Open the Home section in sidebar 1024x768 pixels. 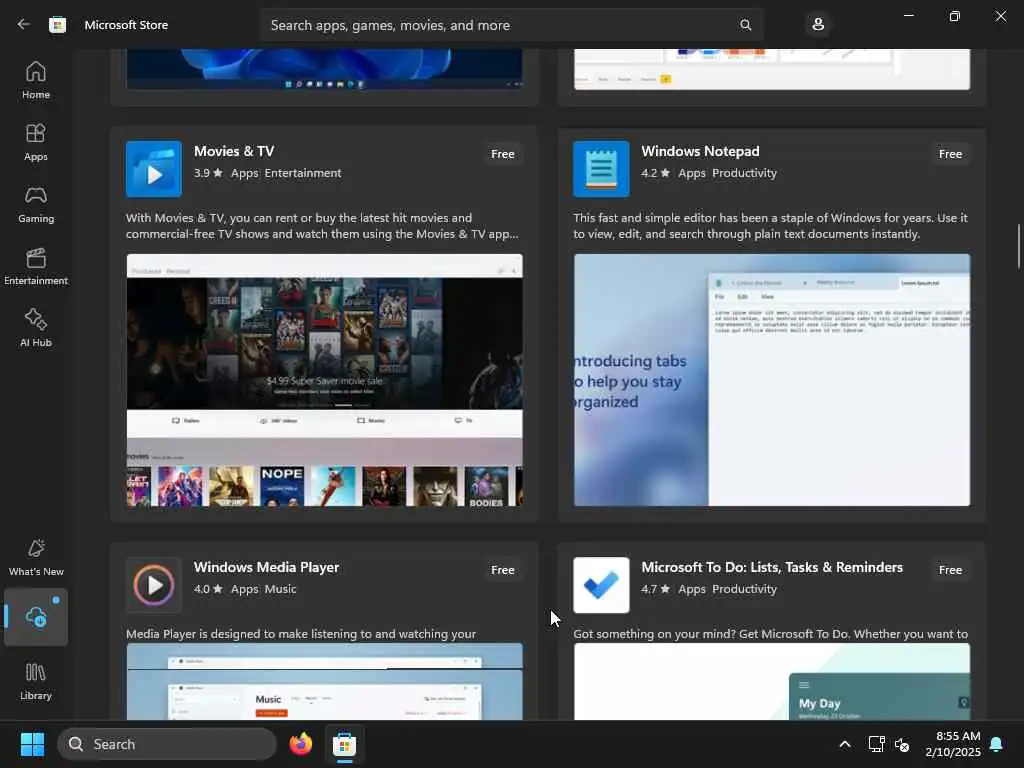(36, 80)
